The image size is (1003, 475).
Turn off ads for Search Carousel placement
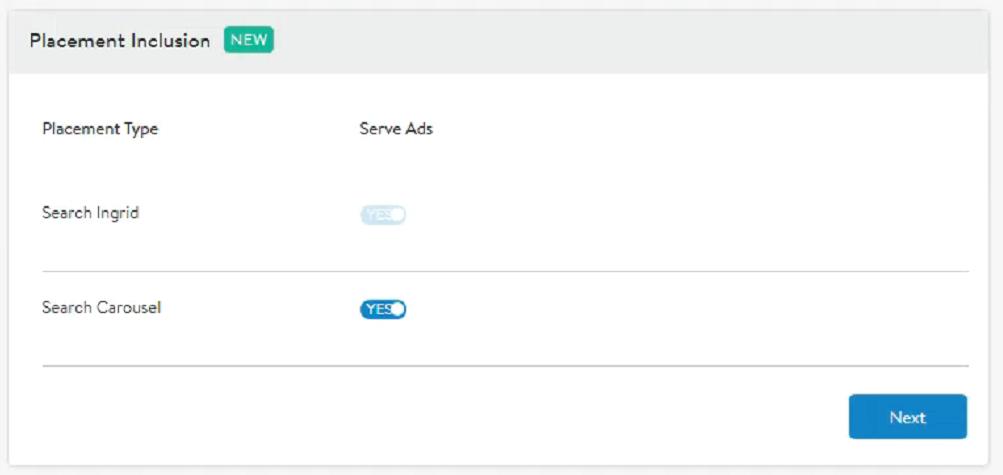(383, 309)
